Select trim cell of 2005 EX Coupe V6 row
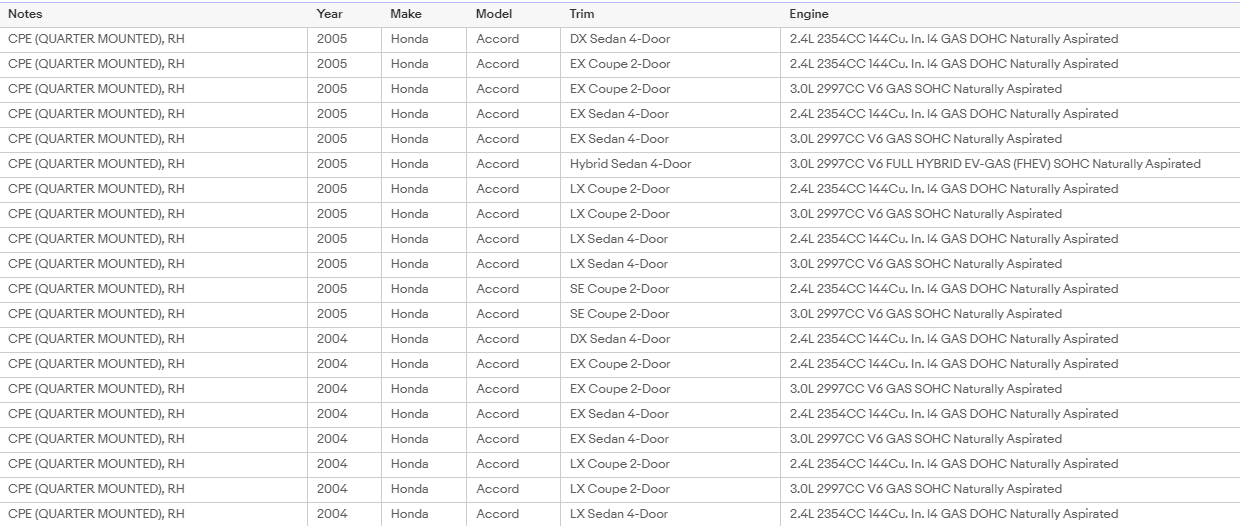The height and width of the screenshot is (526, 1240). [x=671, y=89]
